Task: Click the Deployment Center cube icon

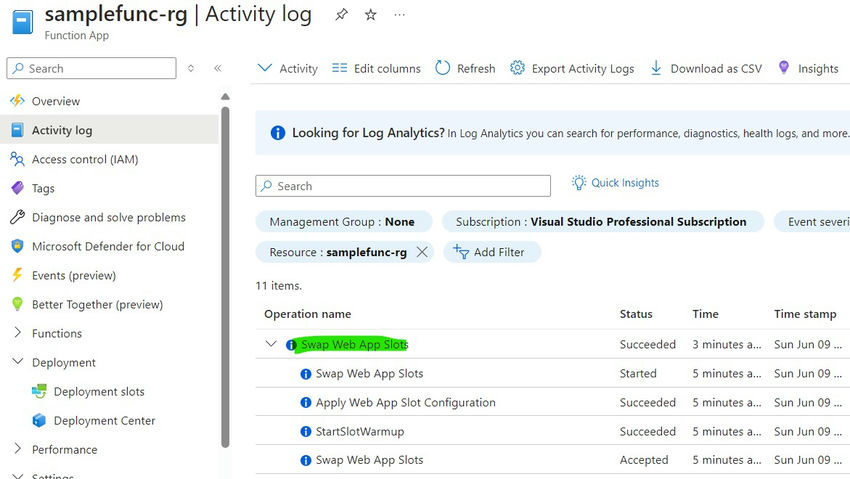Action: (x=39, y=420)
